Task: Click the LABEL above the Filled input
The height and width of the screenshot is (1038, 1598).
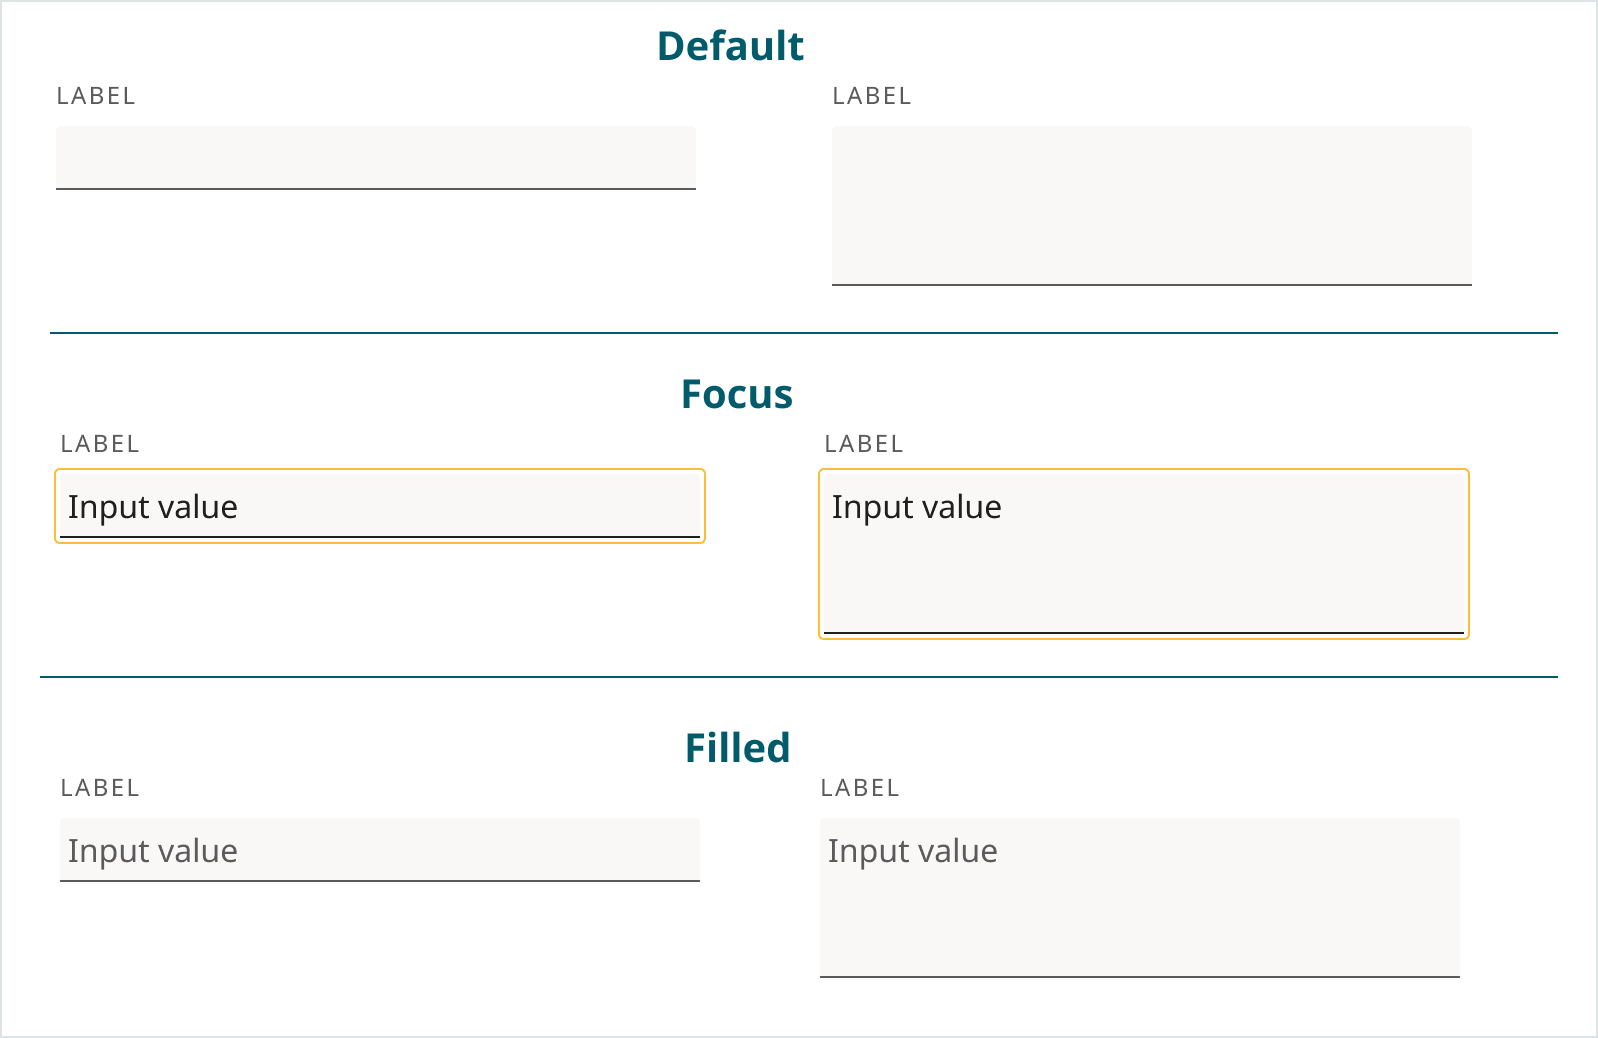Action: click(x=100, y=788)
